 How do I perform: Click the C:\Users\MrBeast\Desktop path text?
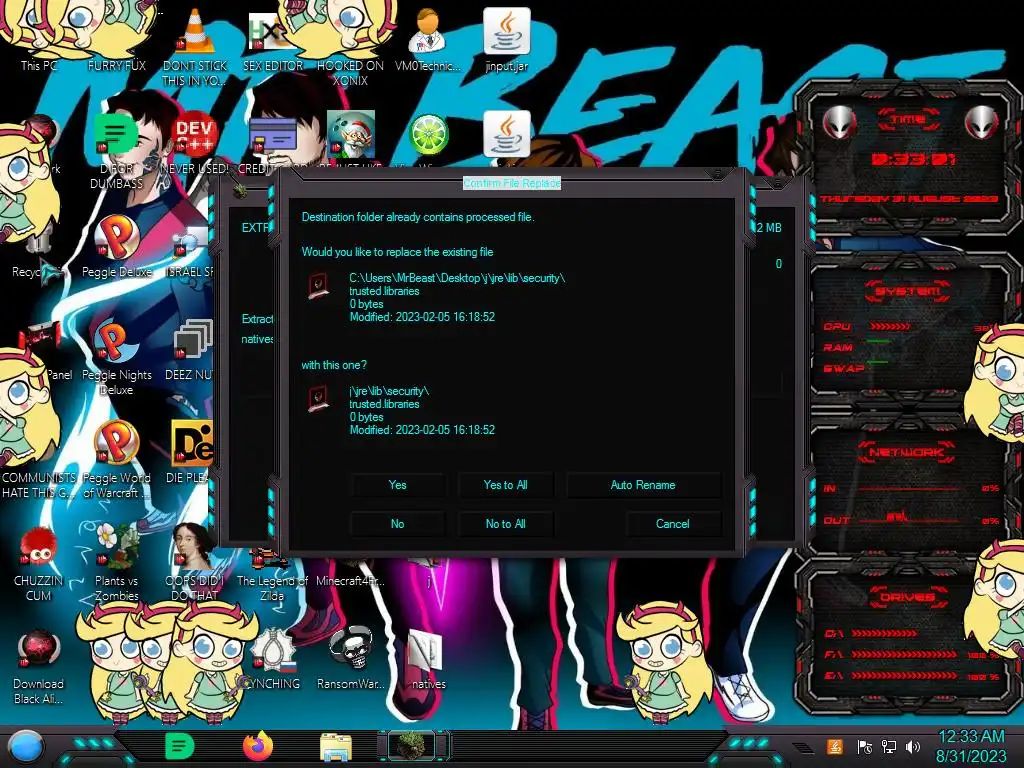pos(457,278)
